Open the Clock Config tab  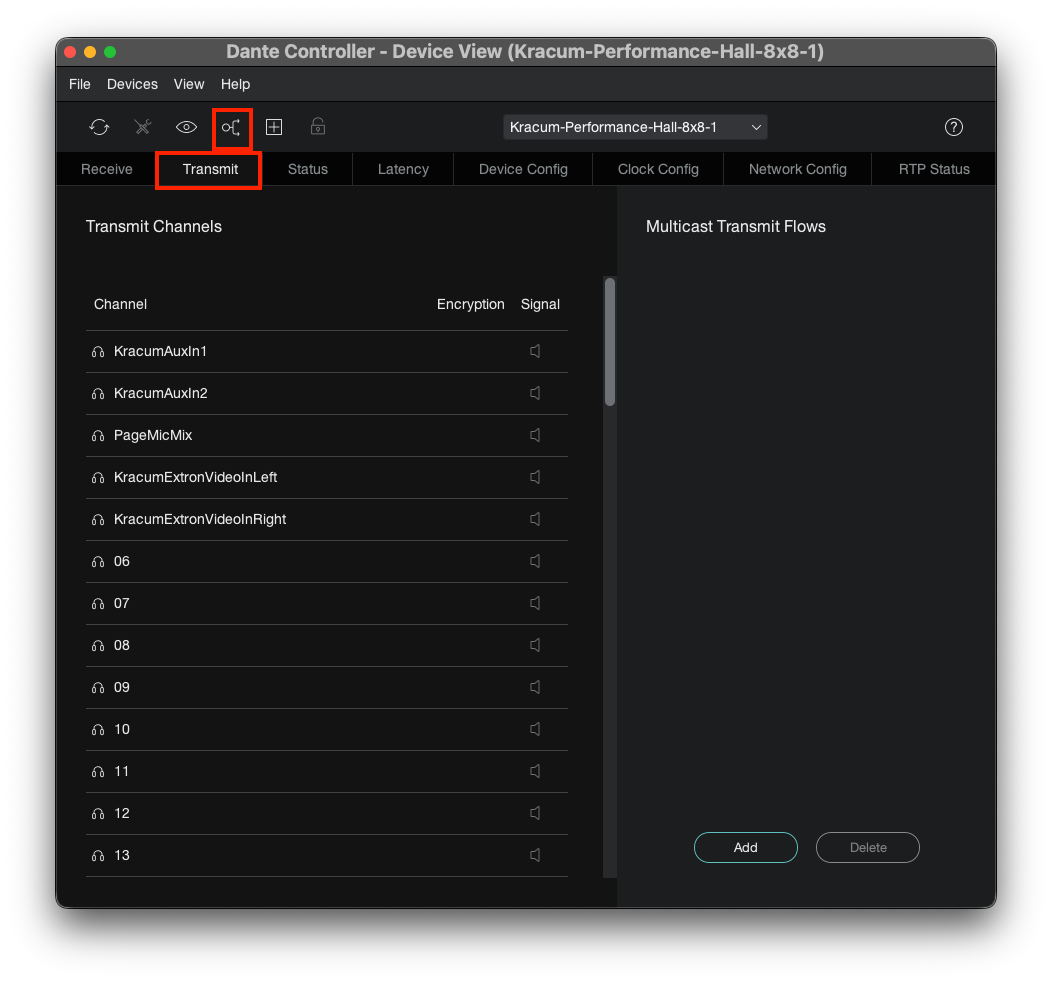coord(658,169)
